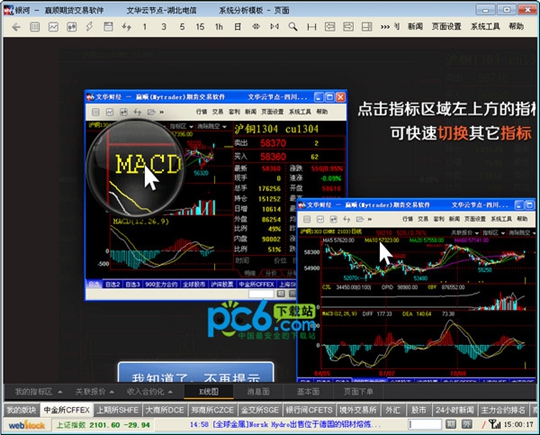Expand the 收入合约化 dropdown
Screen dimensions: 540x435
(x=149, y=392)
